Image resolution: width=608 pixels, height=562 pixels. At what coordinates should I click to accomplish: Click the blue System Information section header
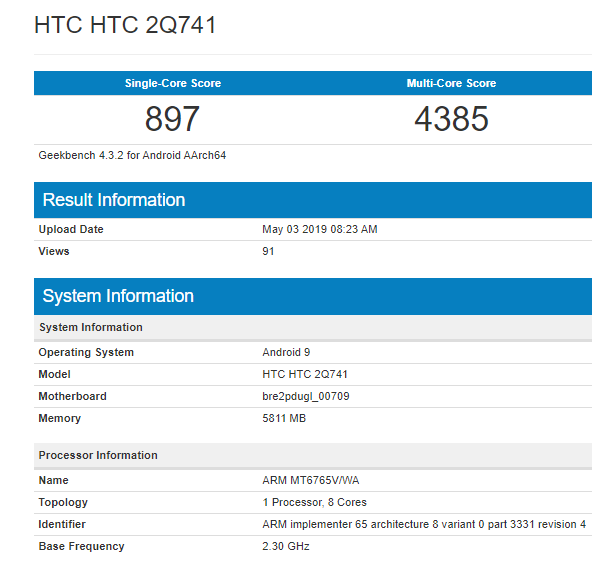click(x=313, y=296)
